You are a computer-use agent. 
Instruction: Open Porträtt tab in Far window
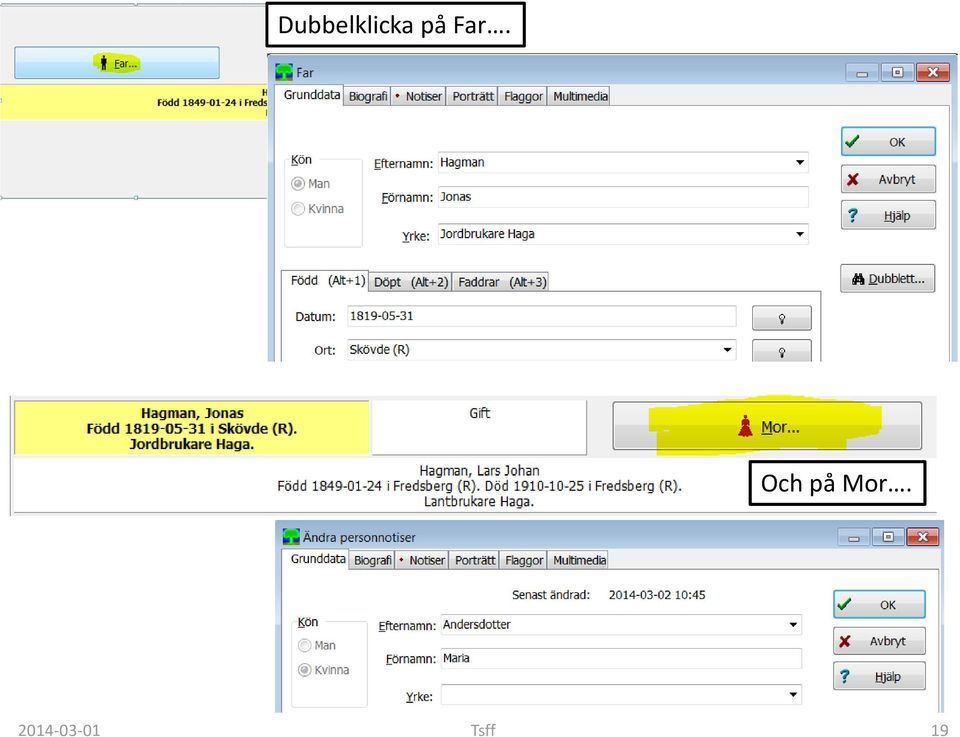tap(473, 96)
